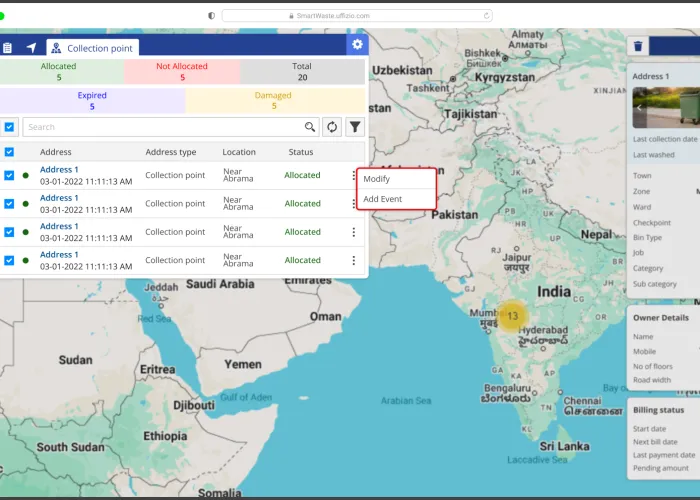Reload page using browser refresh icon
The width and height of the screenshot is (700, 500).
tap(487, 15)
